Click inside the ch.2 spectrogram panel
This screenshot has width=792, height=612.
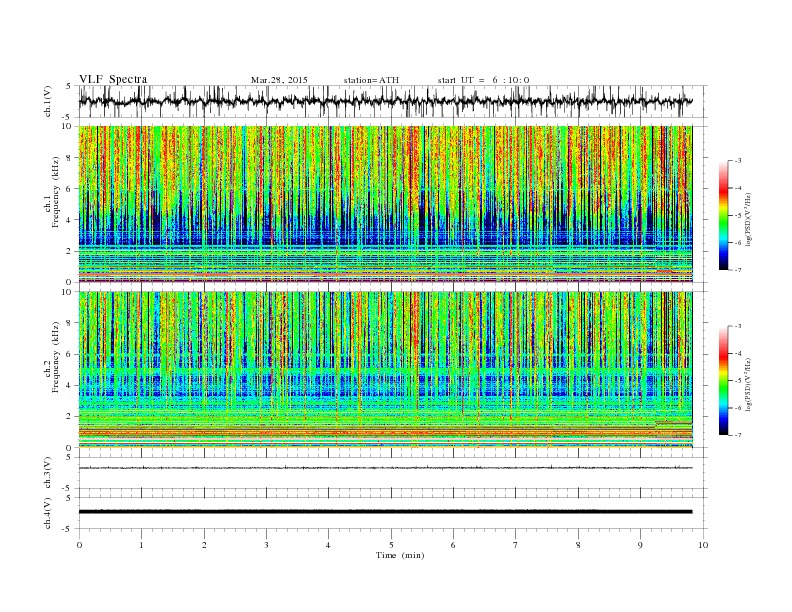tap(385, 370)
